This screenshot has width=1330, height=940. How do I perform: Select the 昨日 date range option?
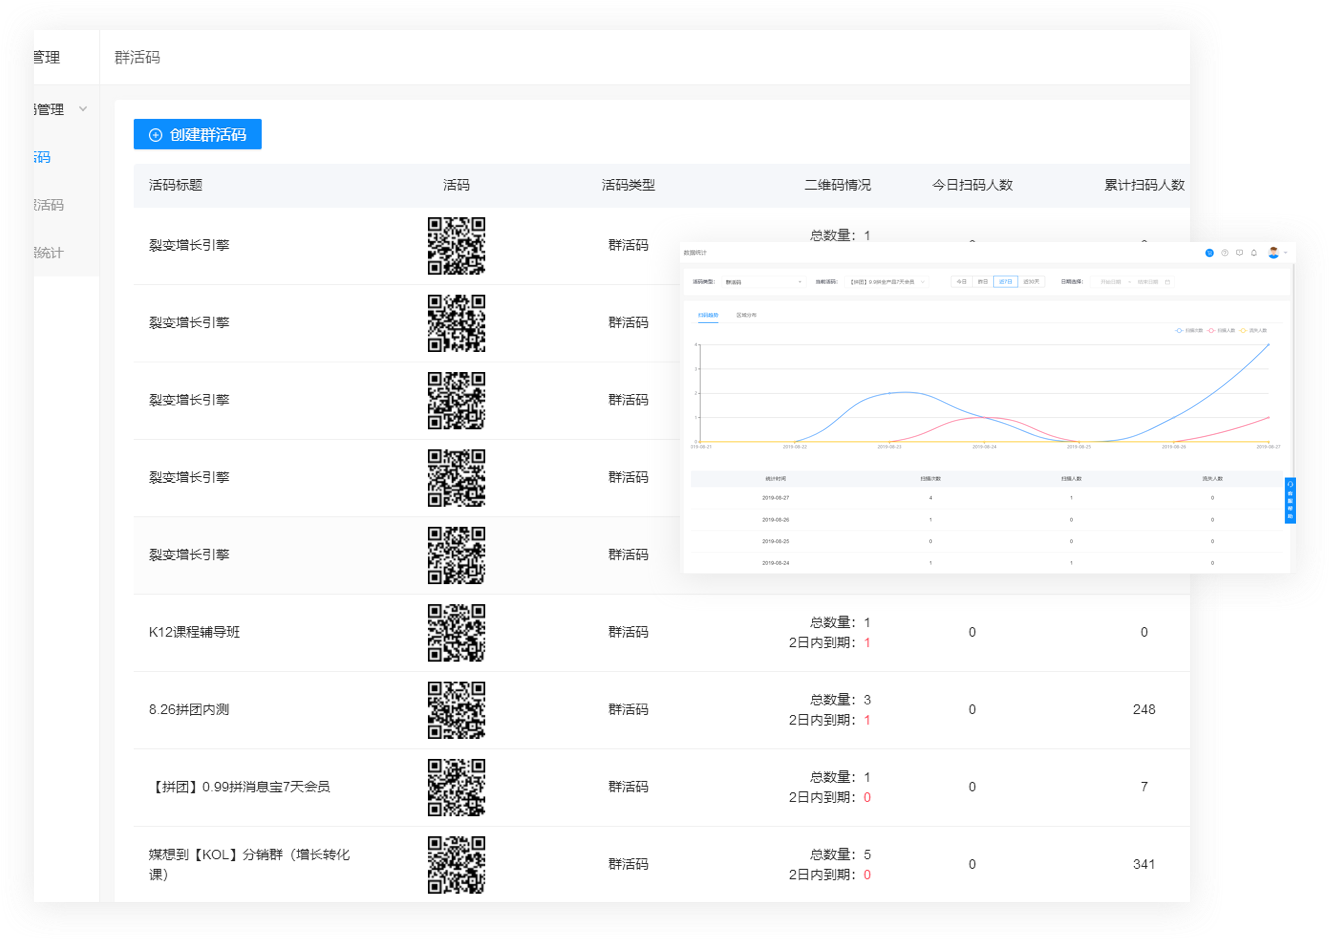click(982, 282)
